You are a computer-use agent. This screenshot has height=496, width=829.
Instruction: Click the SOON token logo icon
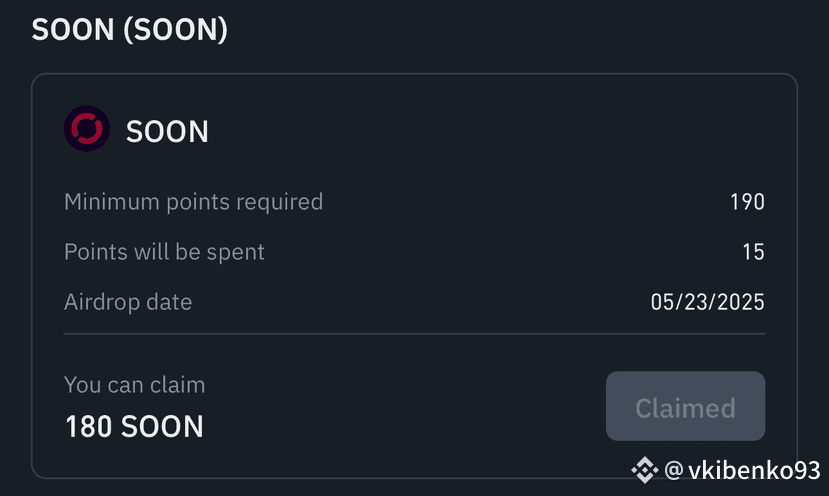pos(87,128)
